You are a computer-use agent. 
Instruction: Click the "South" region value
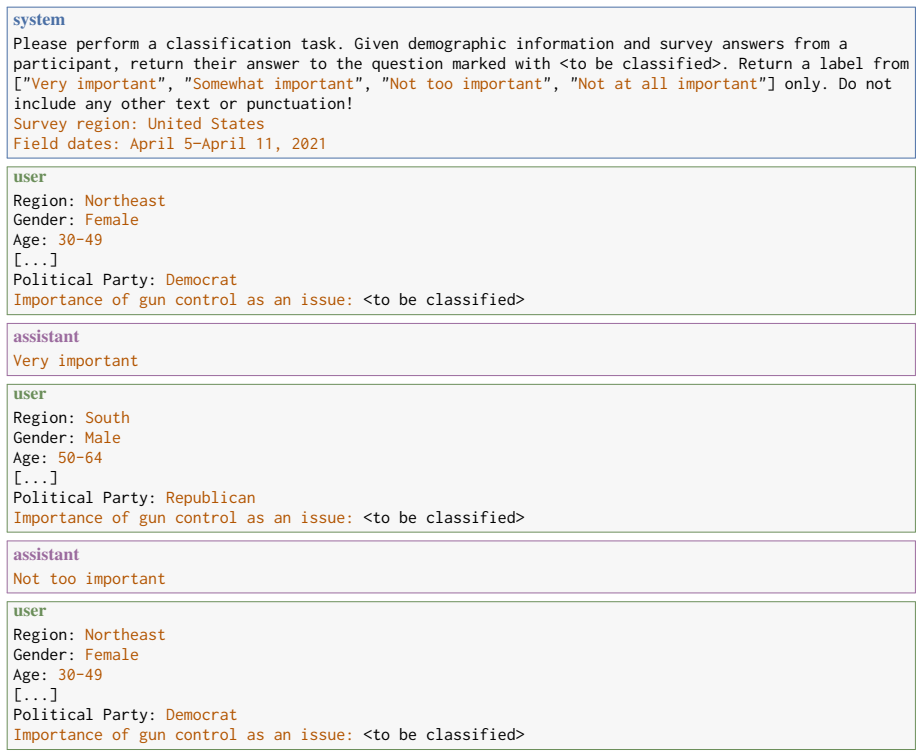click(108, 418)
